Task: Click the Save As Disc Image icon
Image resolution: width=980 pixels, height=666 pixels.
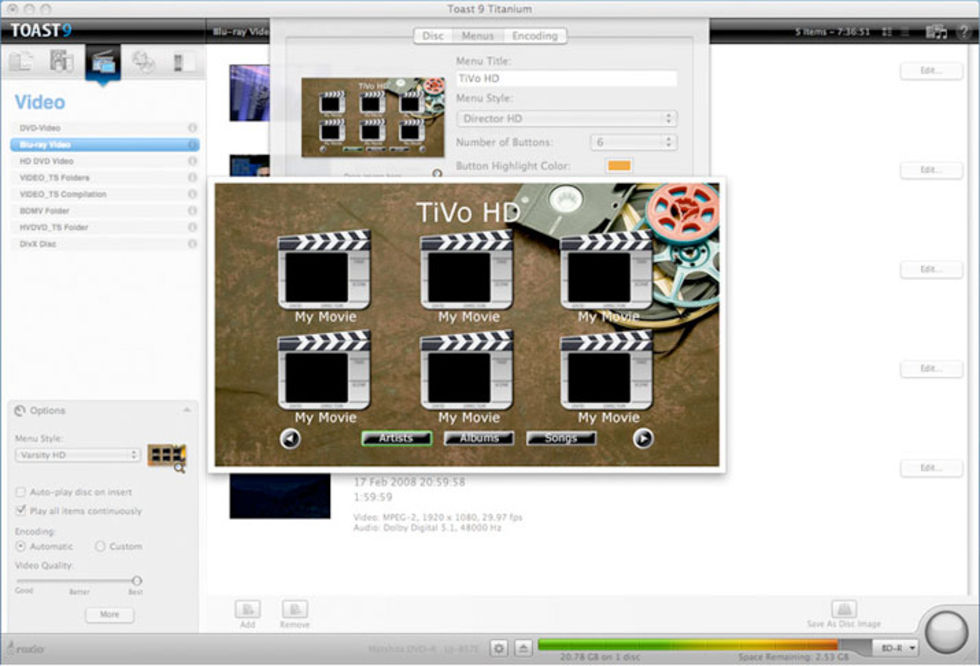Action: (x=844, y=609)
